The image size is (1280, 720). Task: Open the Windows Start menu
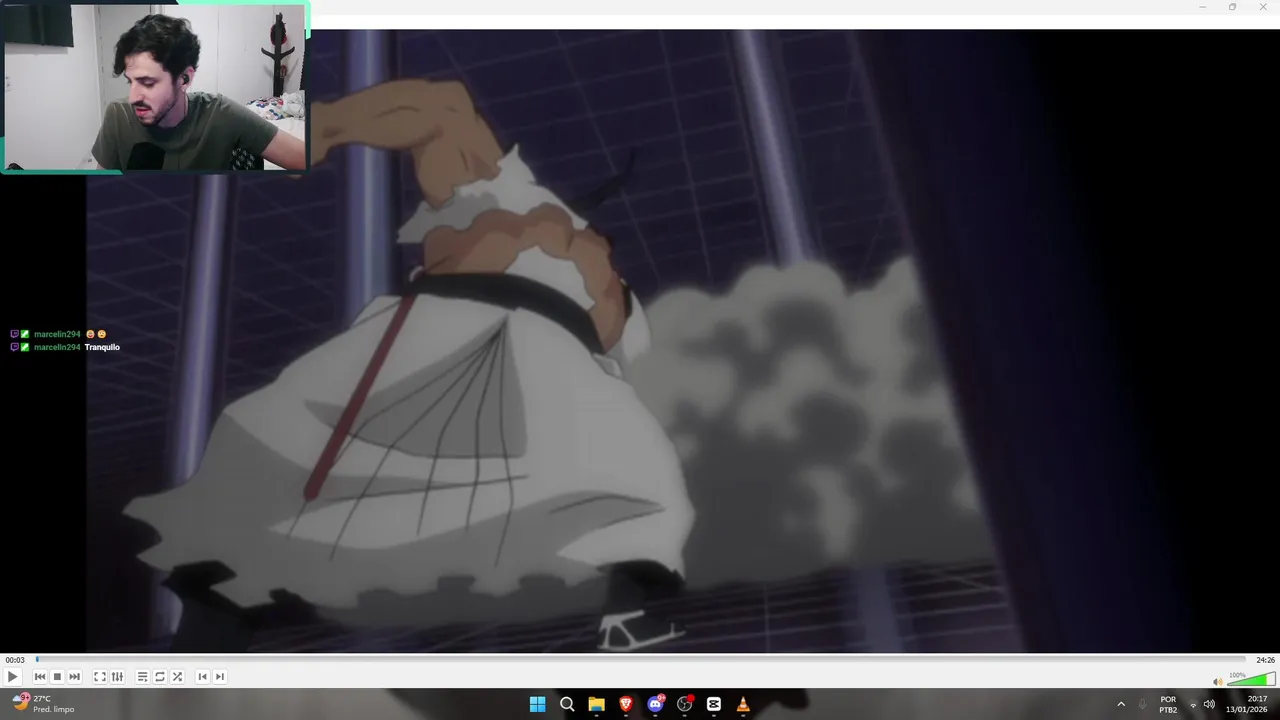(537, 704)
